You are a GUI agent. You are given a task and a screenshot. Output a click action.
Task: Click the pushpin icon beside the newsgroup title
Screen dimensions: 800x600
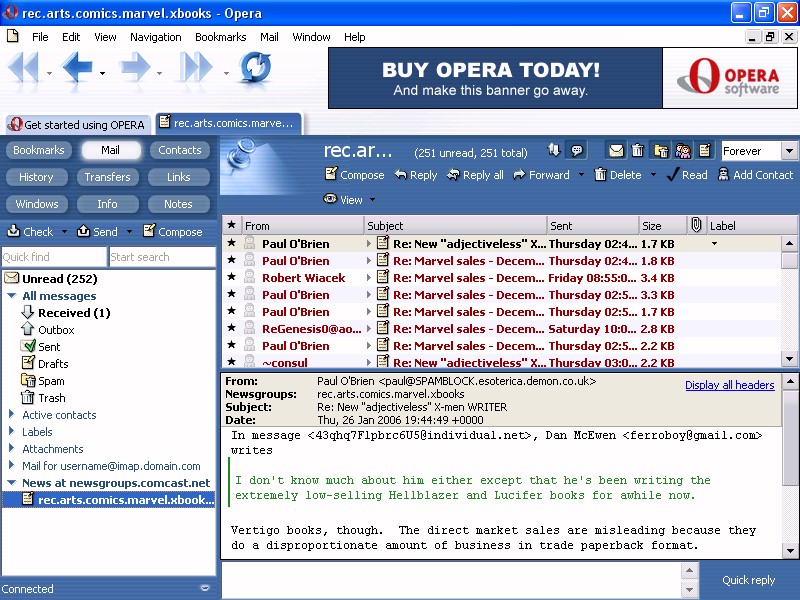tap(240, 155)
